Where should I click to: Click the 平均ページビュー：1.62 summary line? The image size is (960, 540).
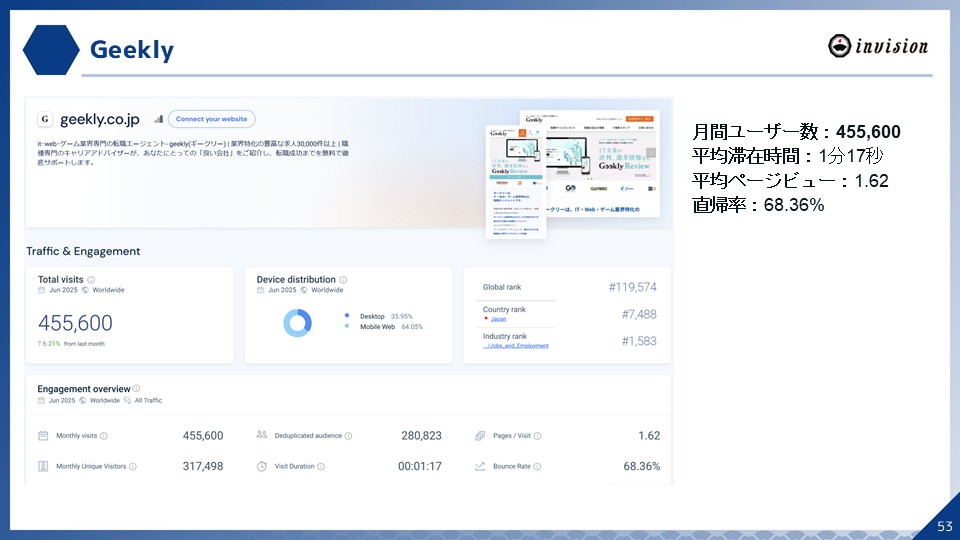click(x=790, y=181)
